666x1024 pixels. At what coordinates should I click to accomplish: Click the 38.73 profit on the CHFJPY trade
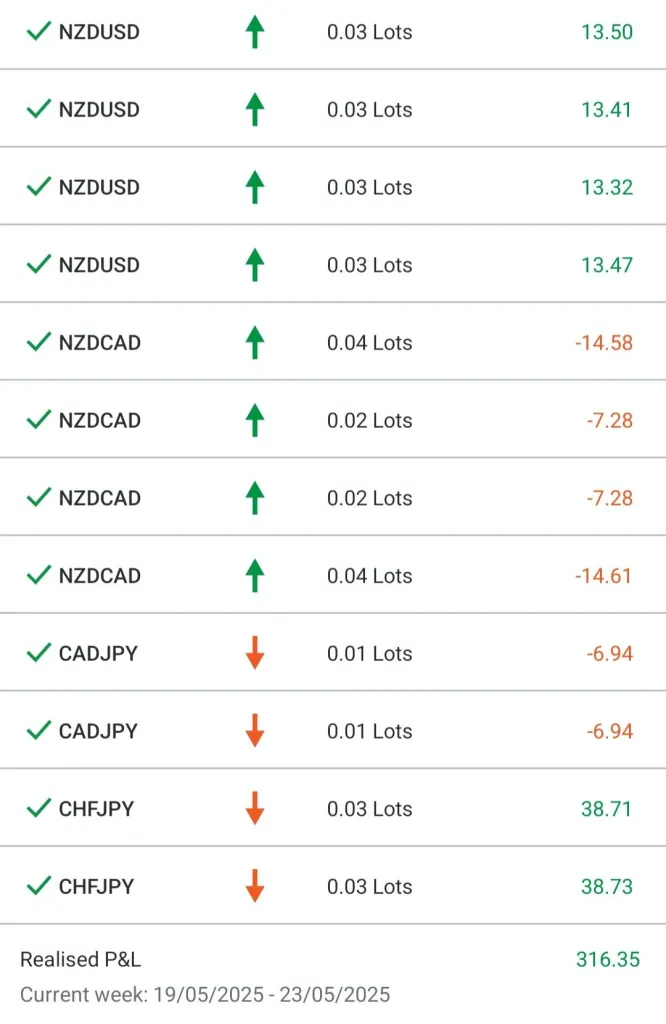pos(606,886)
